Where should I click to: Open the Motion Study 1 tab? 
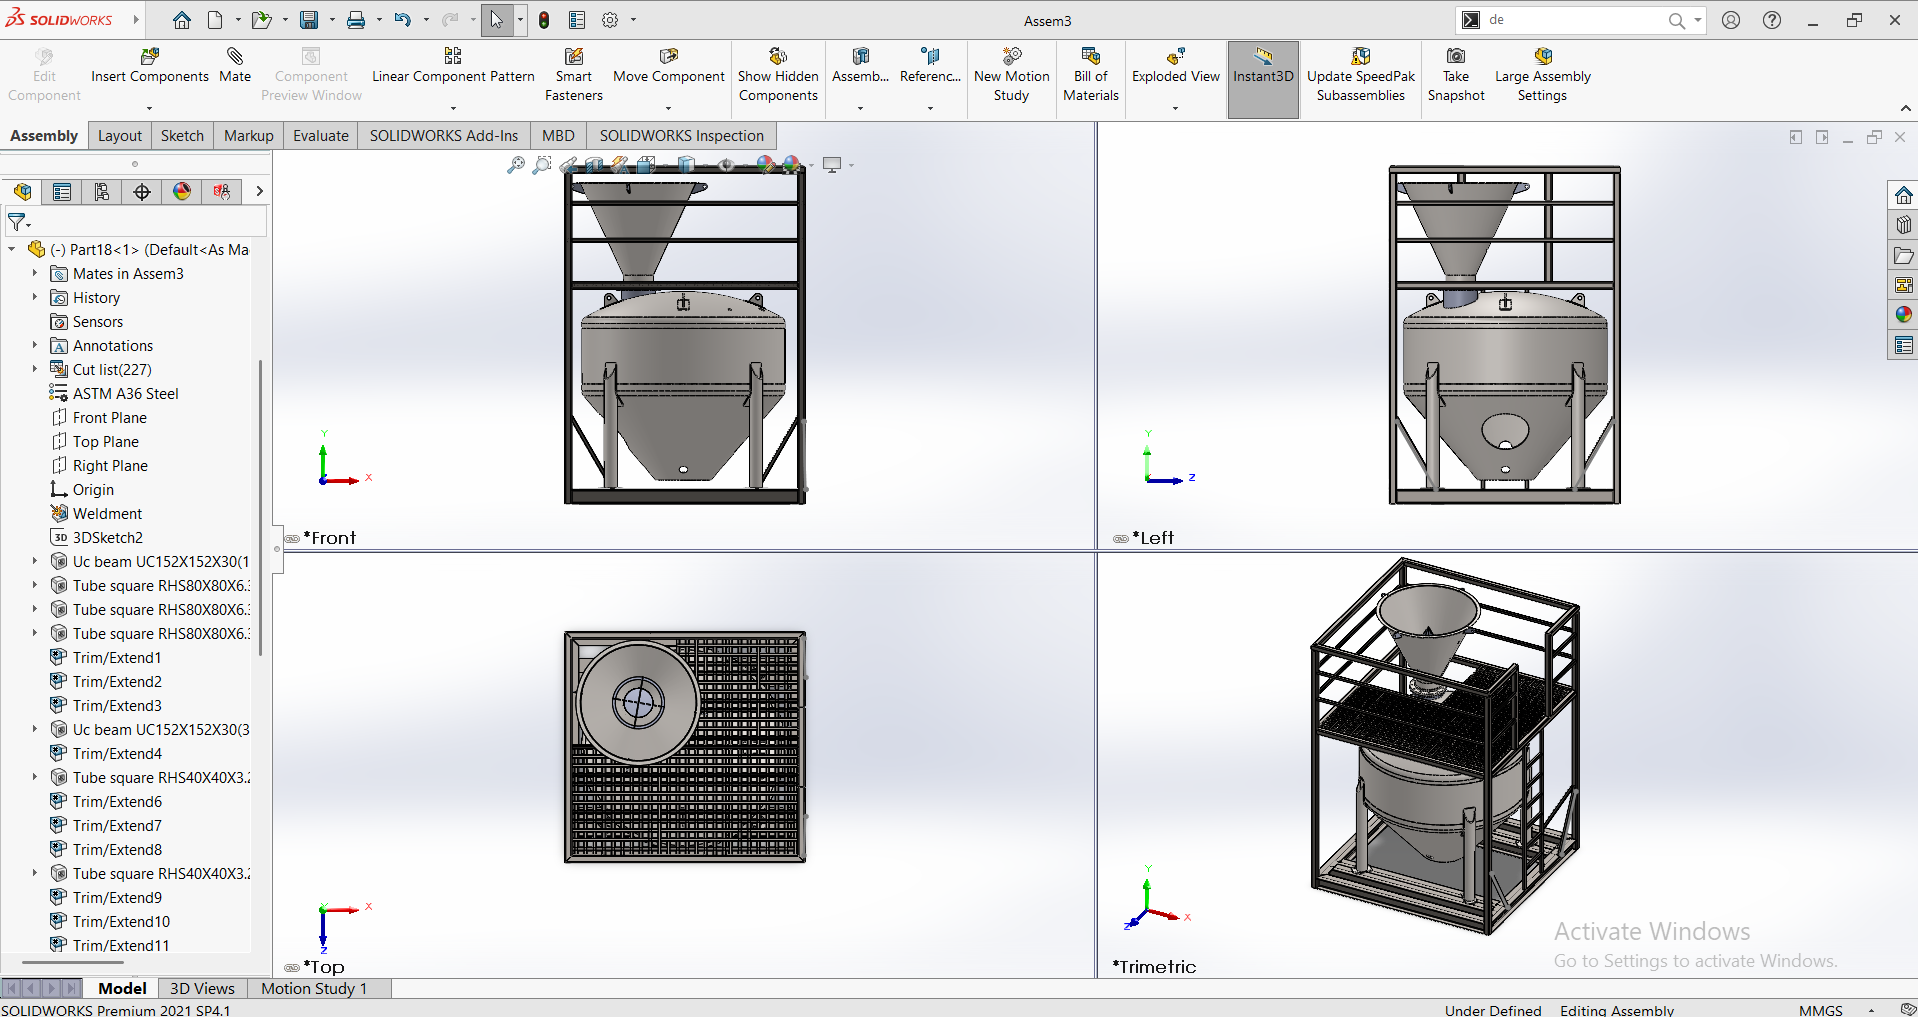click(314, 988)
